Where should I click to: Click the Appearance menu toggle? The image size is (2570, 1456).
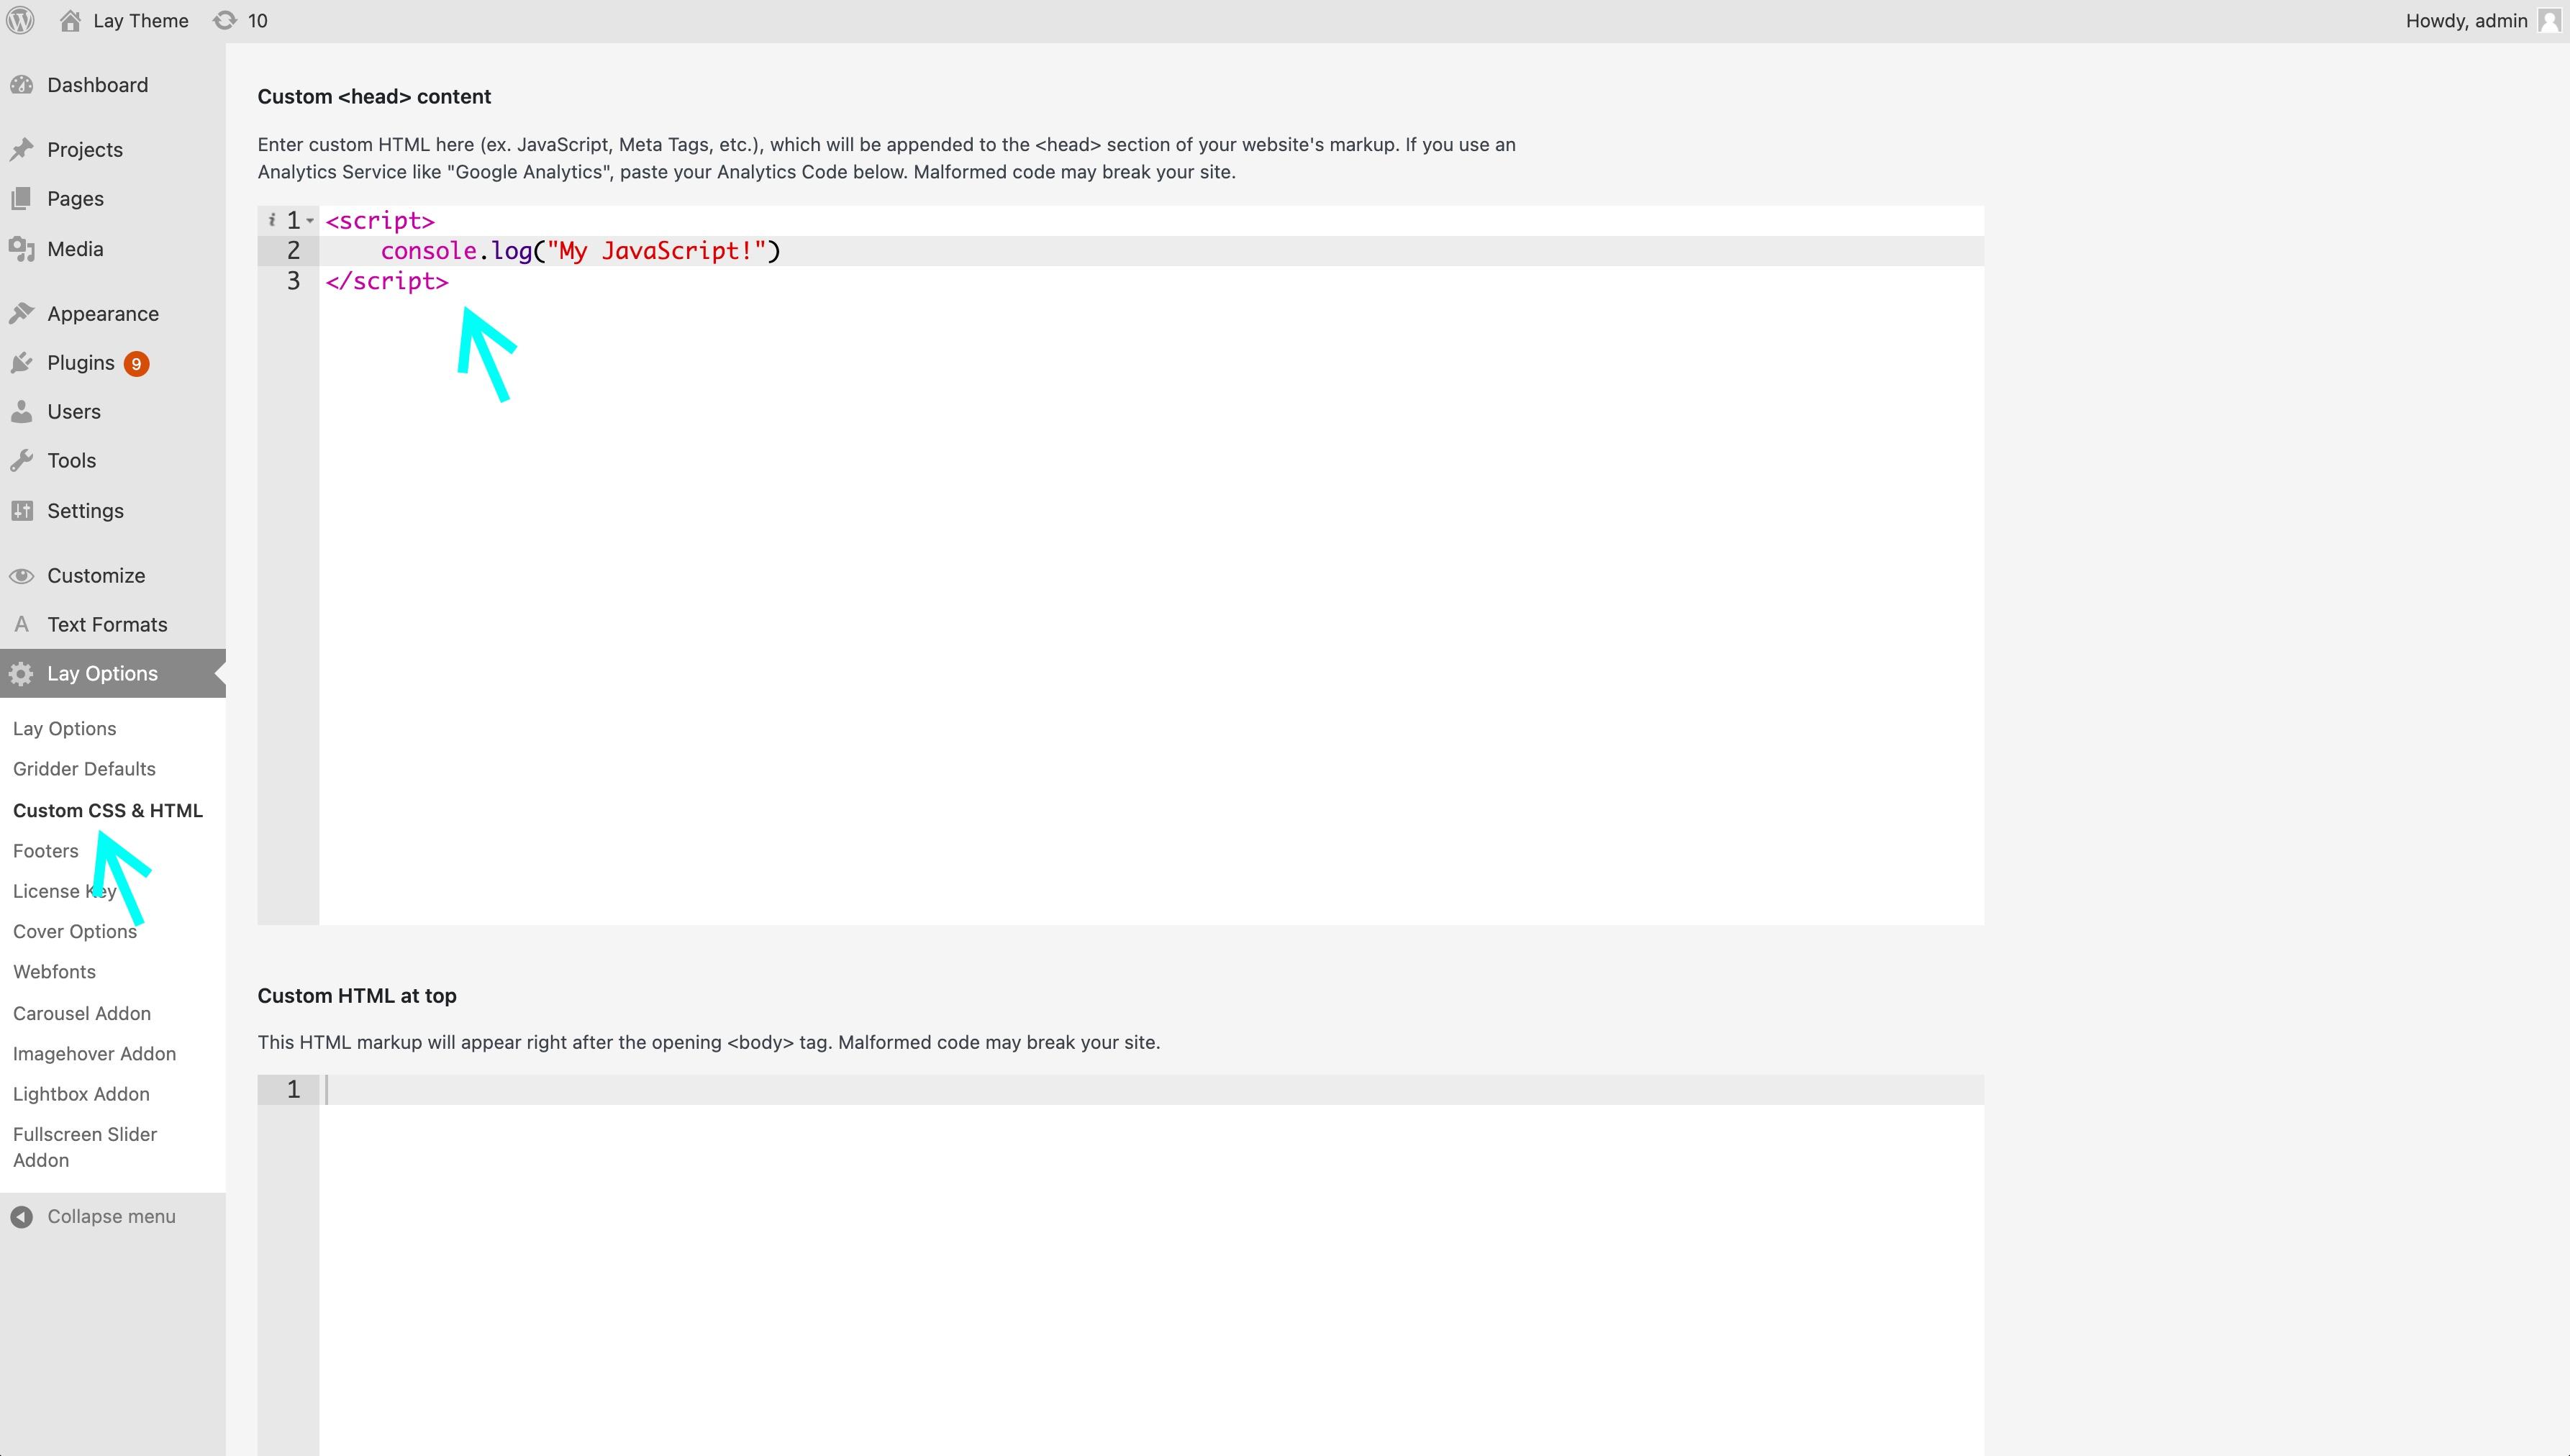[102, 314]
